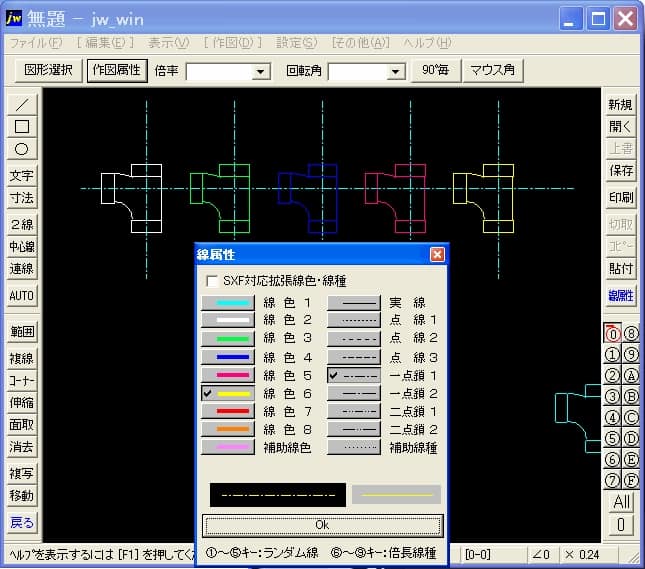Choose 線色 7 red color button
This screenshot has width=645, height=569.
tap(228, 411)
